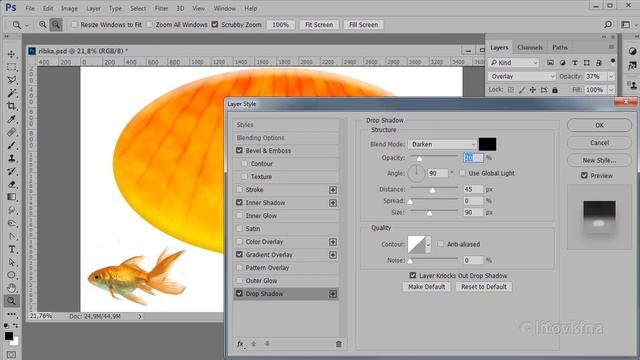This screenshot has width=640, height=360.
Task: Click the Fit Screen button
Action: [x=319, y=24]
